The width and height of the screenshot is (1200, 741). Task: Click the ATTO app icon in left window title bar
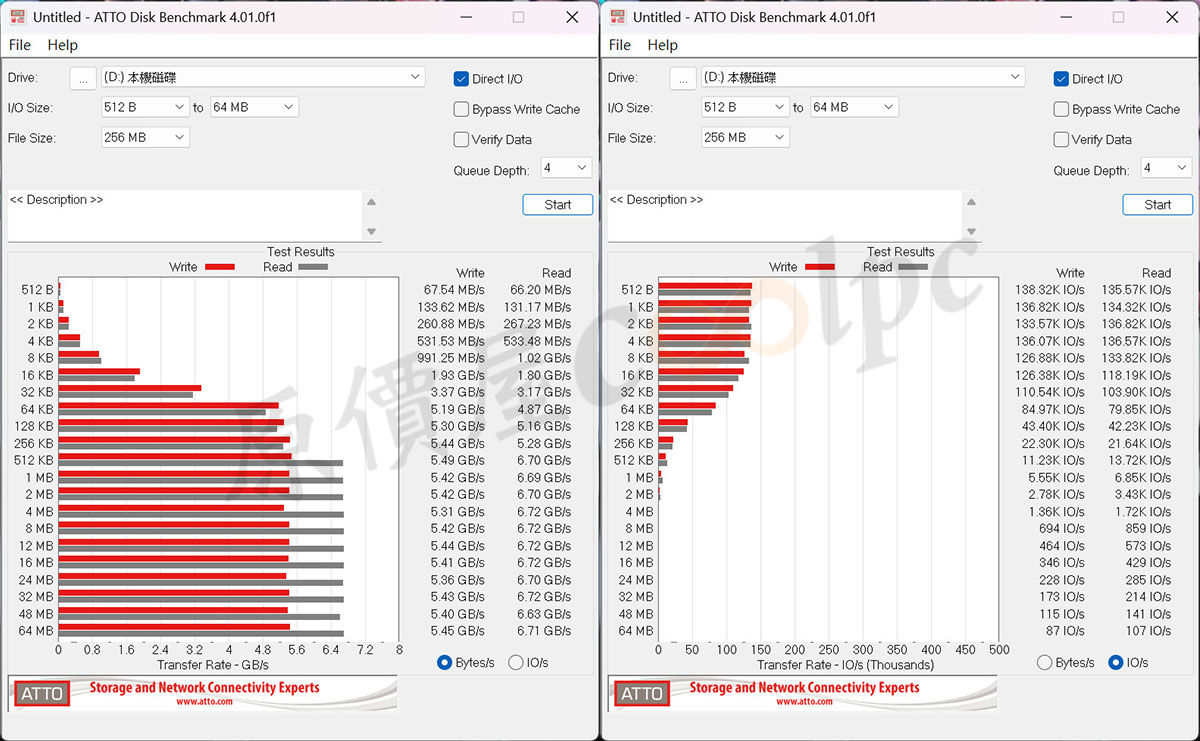pos(17,17)
